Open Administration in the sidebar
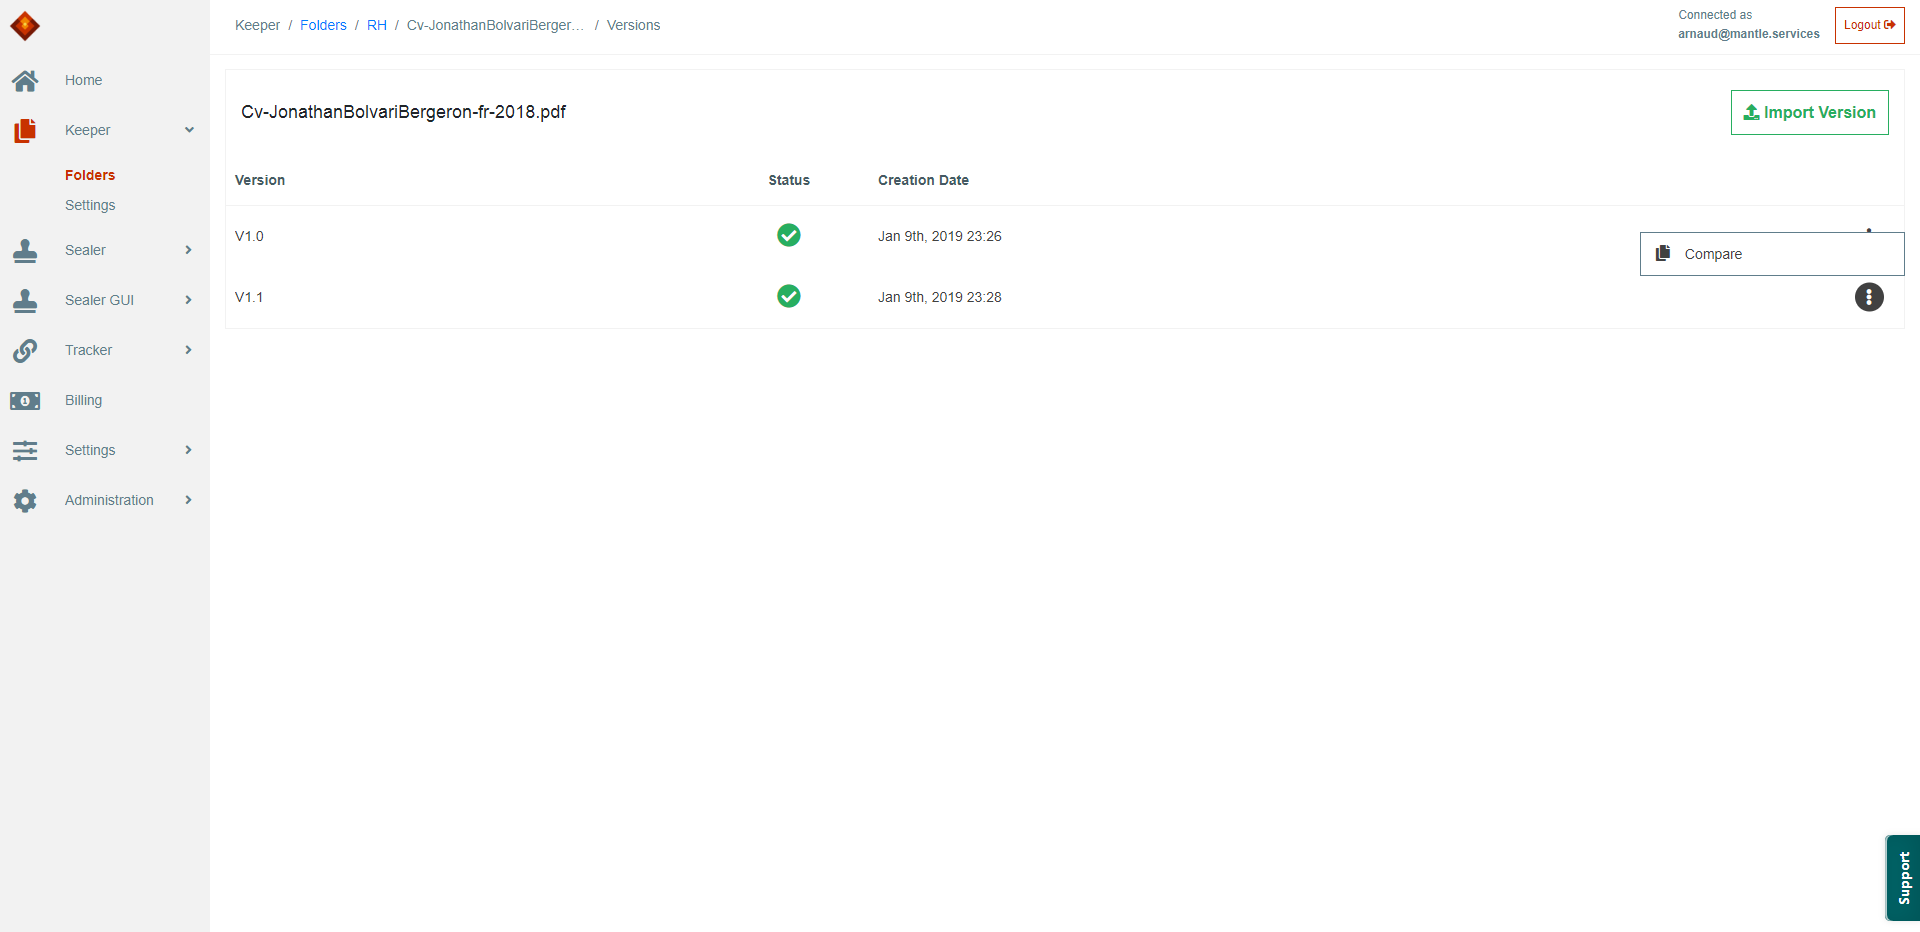The height and width of the screenshot is (932, 1920). click(x=109, y=500)
